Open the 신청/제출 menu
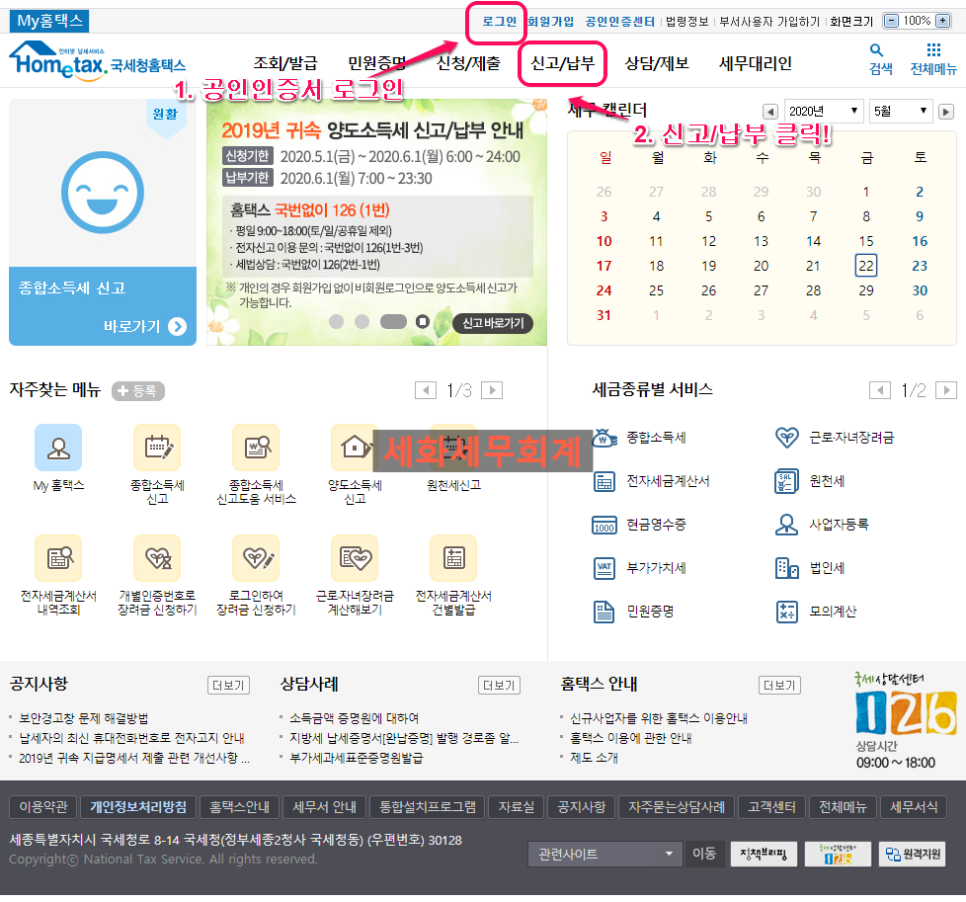 468,63
